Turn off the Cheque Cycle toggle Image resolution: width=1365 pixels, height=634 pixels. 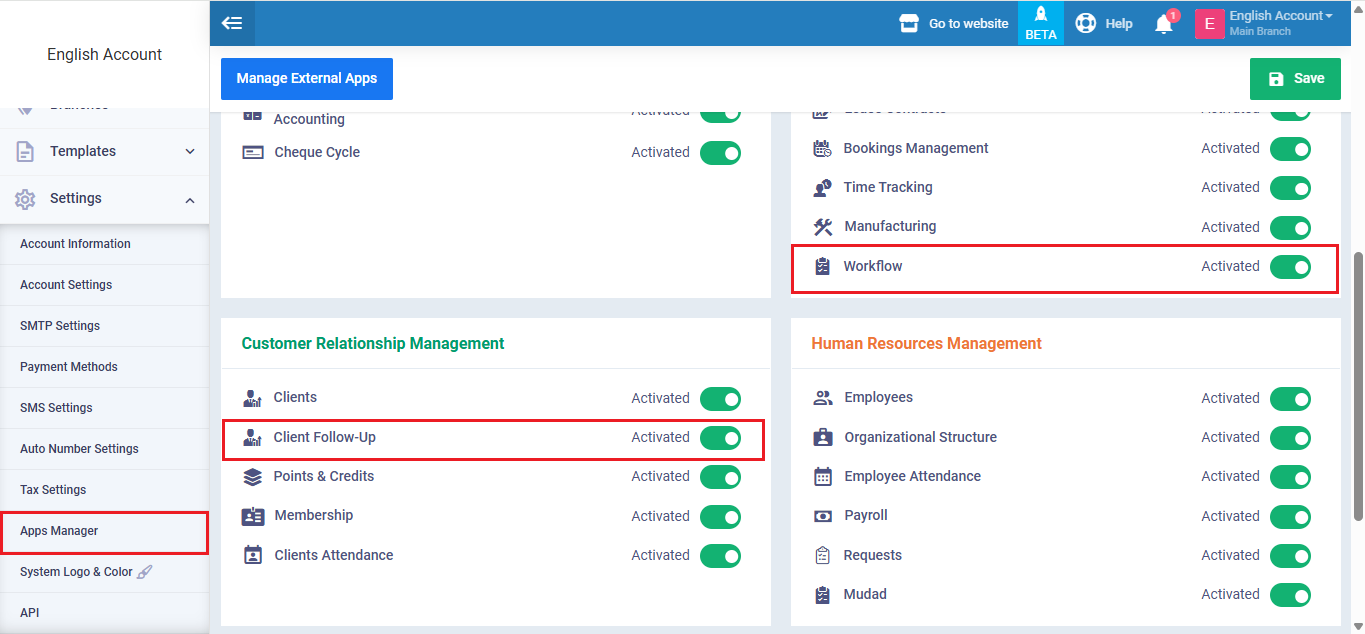pos(720,153)
